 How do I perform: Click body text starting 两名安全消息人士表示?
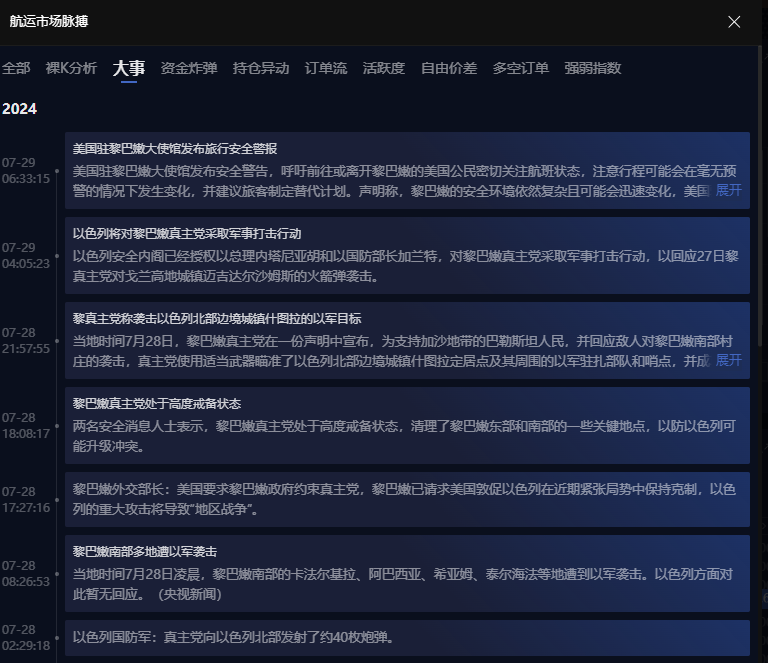point(404,436)
